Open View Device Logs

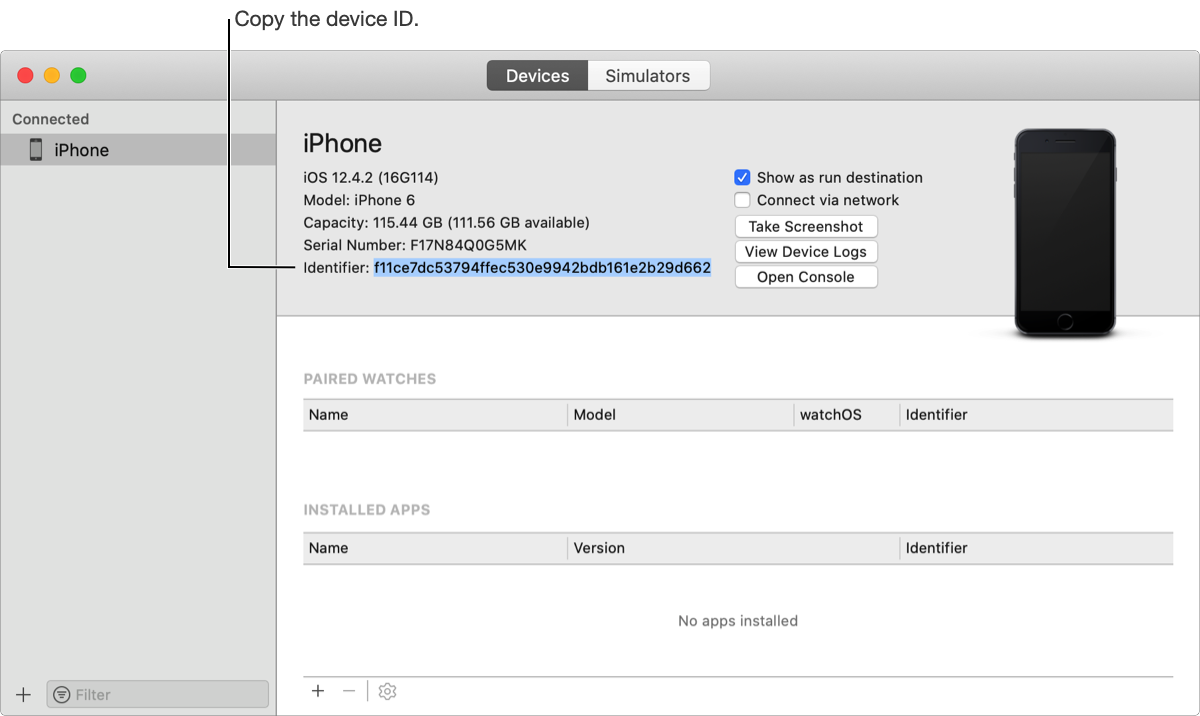click(x=806, y=252)
